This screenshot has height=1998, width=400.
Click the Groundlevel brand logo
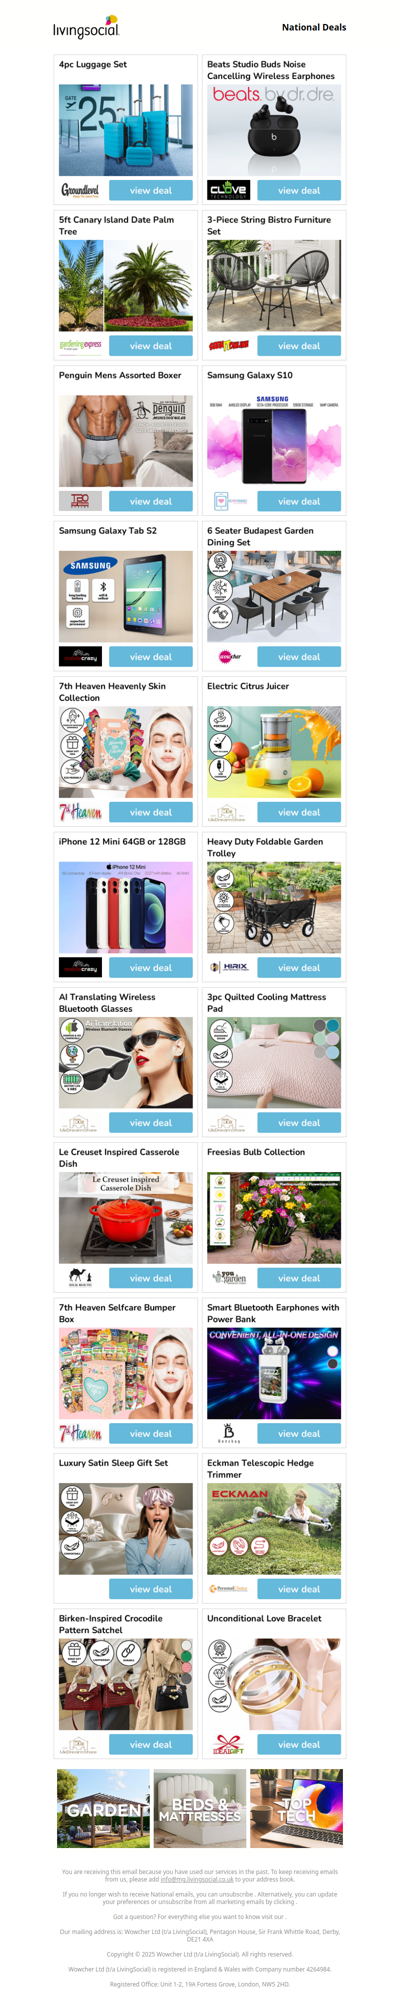80,190
